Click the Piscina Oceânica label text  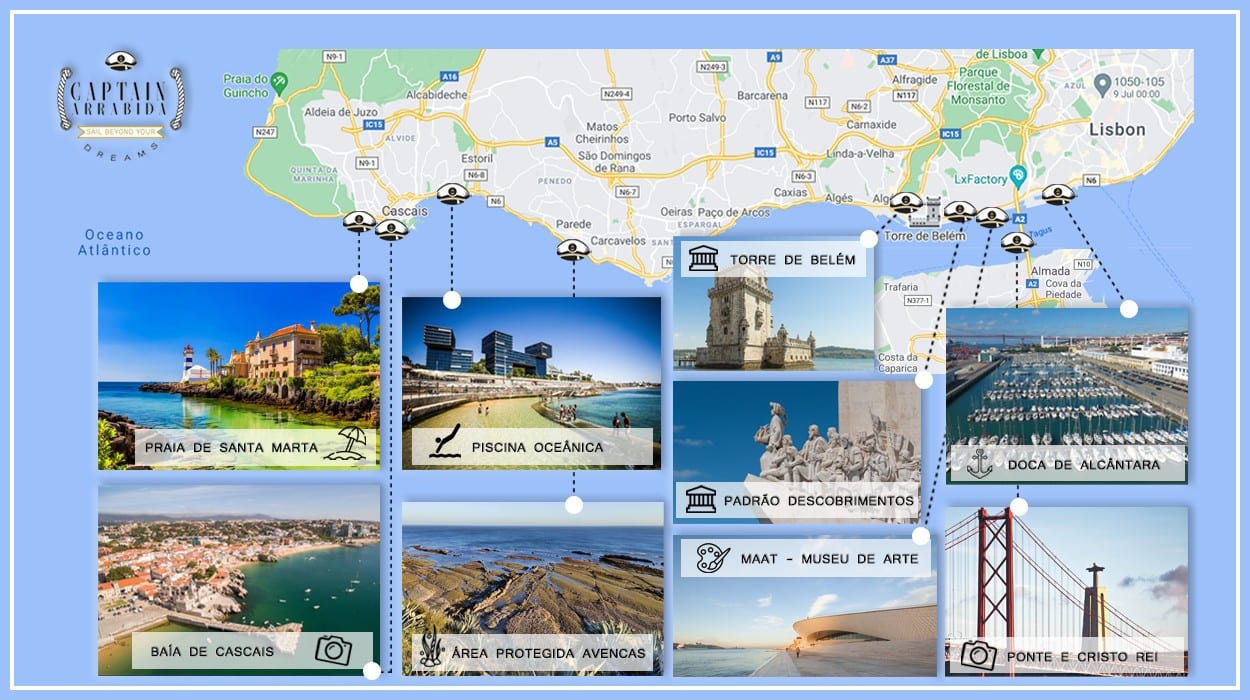click(x=537, y=446)
